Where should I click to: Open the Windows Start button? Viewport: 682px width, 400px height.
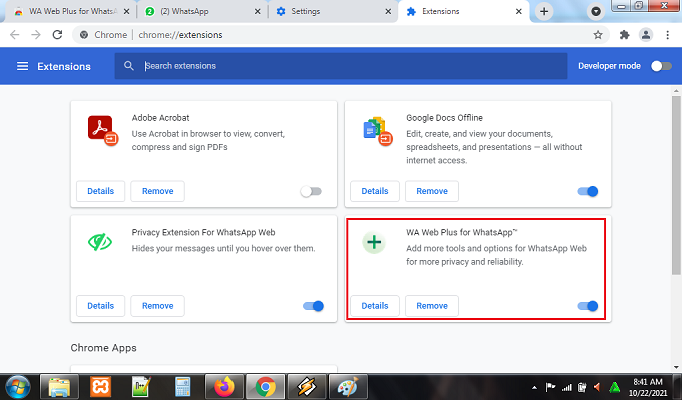17,387
